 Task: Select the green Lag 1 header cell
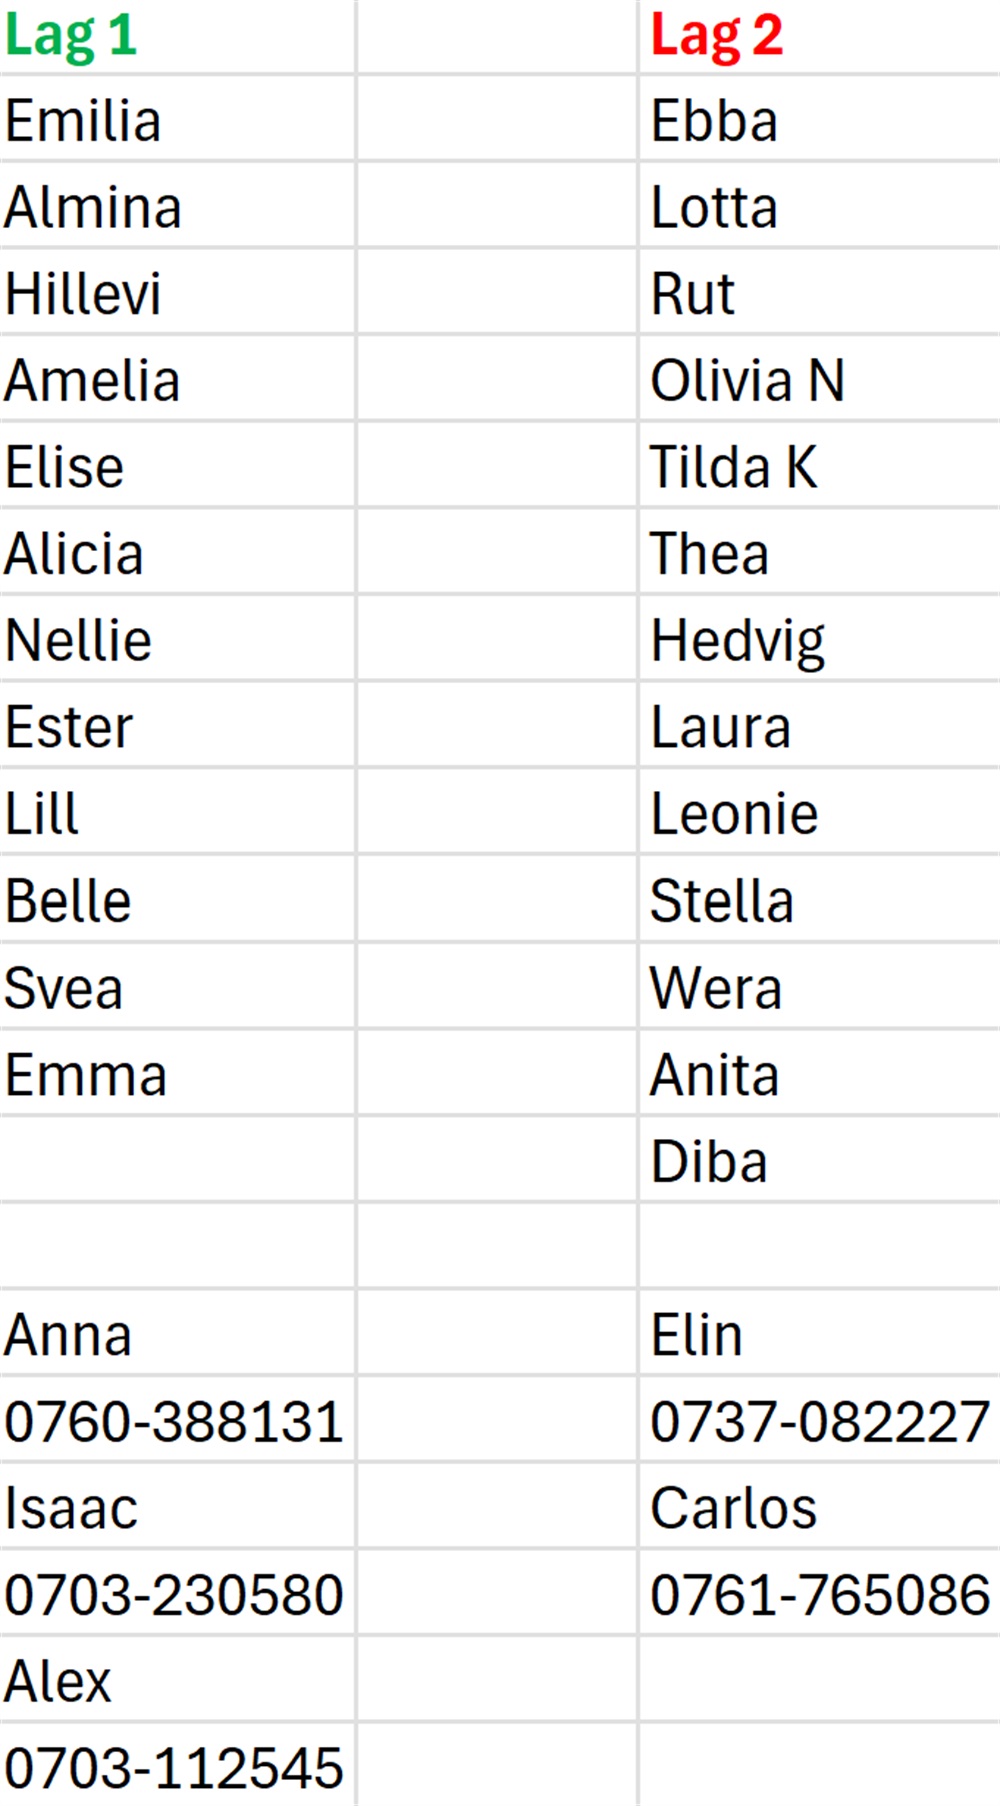[71, 36]
